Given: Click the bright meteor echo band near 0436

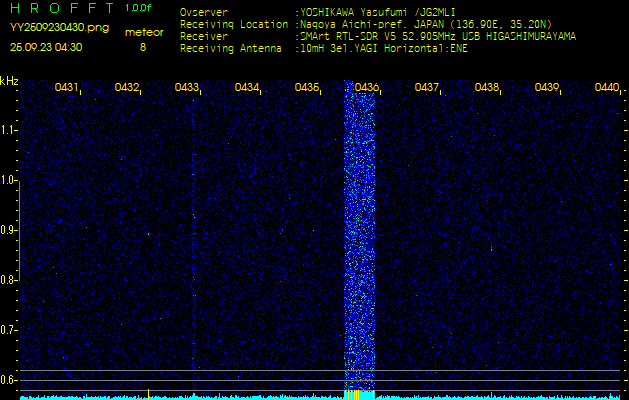Looking at the screenshot, I should click(x=359, y=237).
